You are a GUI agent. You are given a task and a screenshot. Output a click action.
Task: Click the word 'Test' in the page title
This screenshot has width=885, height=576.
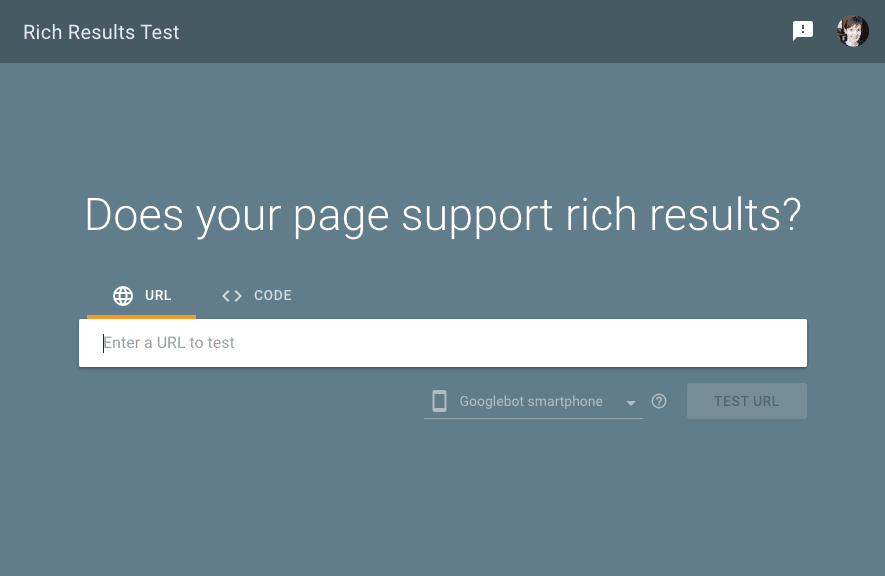[x=160, y=32]
